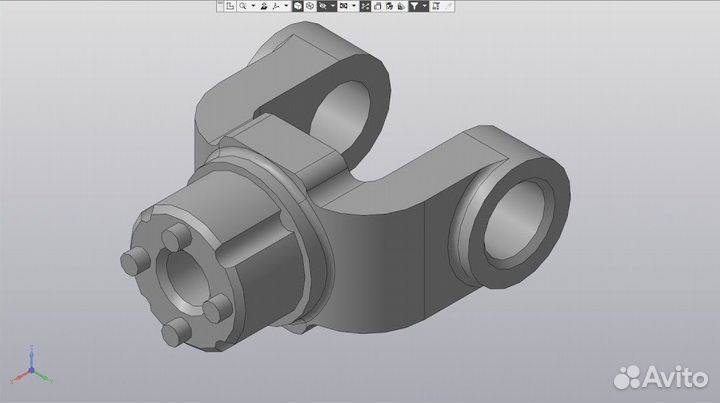The image size is (720, 403).
Task: Click the toolbar drag handle at left end
Action: 217,6
